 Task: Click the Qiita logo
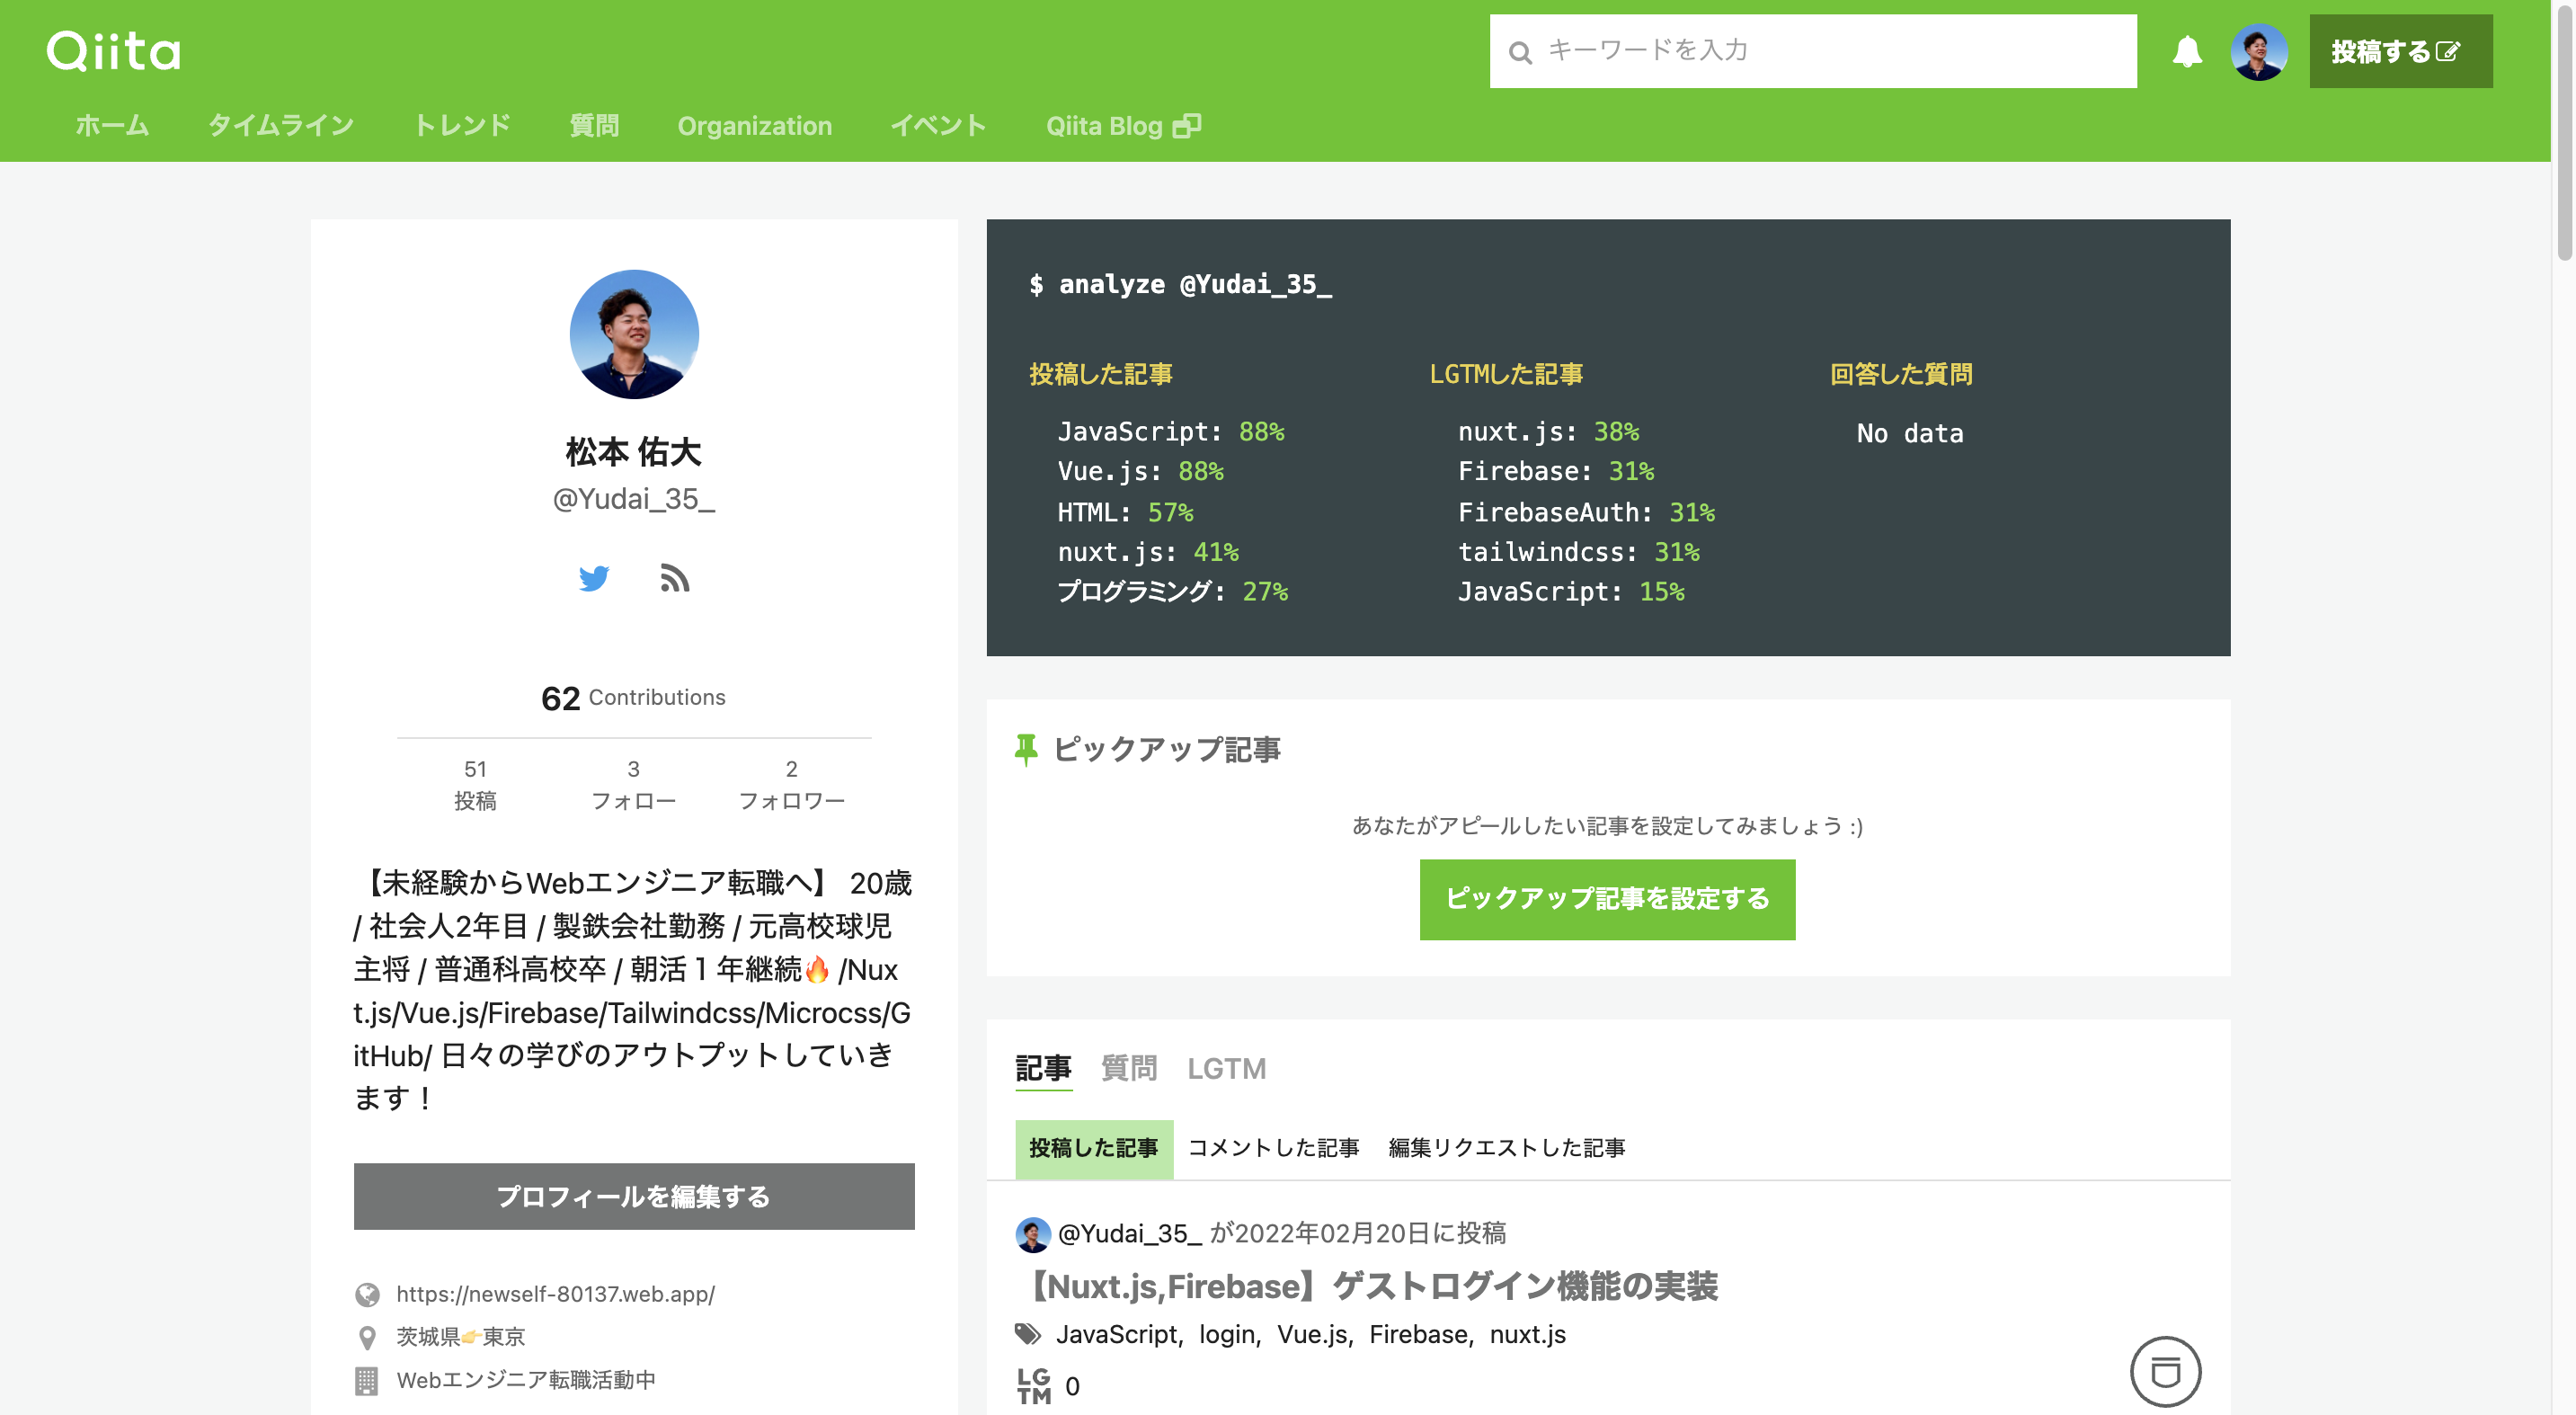113,50
